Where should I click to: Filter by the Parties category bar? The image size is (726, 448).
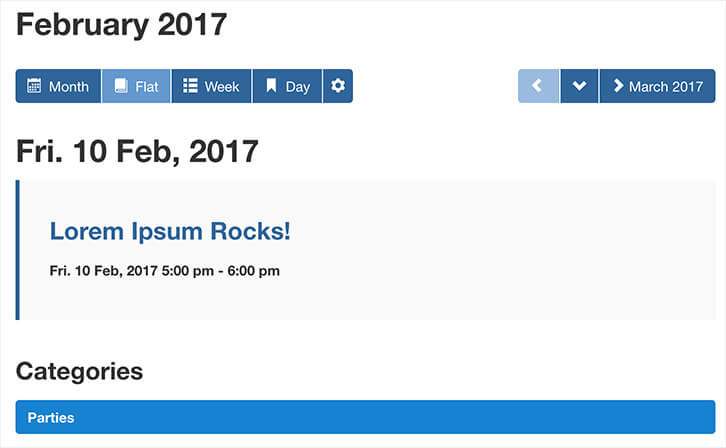coord(365,417)
